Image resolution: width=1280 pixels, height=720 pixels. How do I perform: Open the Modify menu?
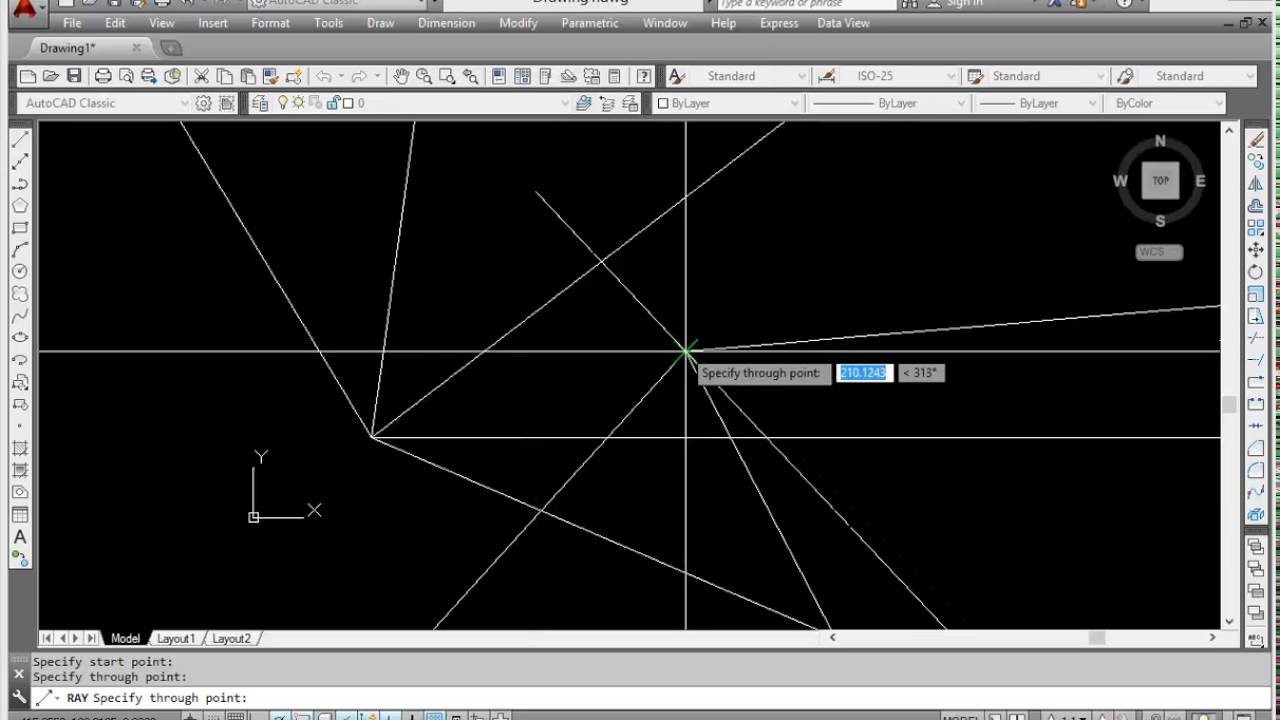518,23
